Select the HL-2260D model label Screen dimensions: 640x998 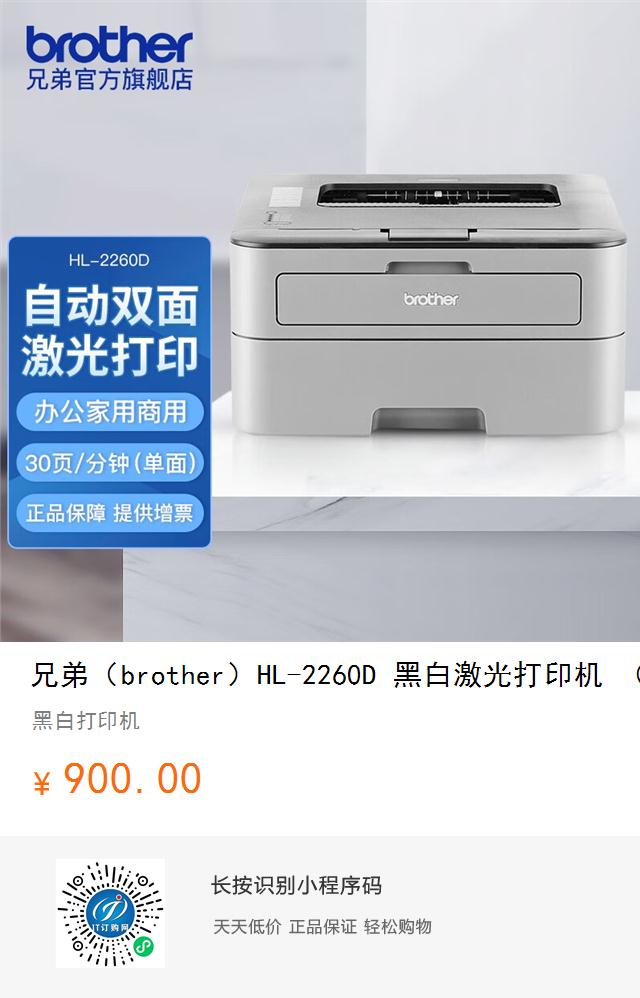[109, 260]
